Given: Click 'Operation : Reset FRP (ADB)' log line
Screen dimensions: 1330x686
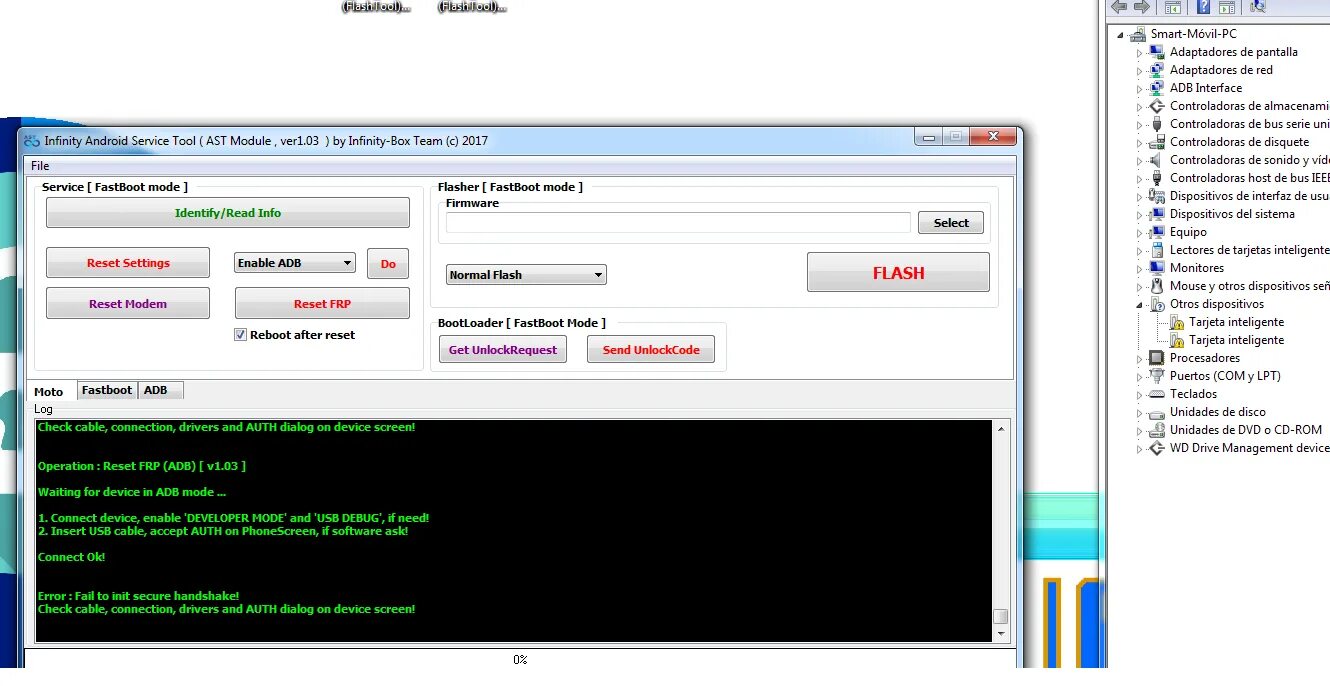Looking at the screenshot, I should pyautogui.click(x=142, y=466).
